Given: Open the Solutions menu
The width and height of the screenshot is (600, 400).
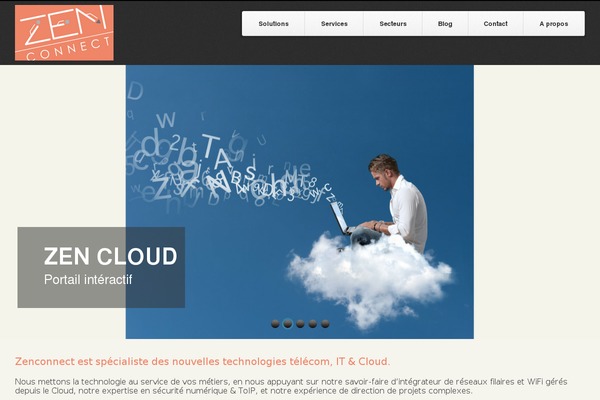Looking at the screenshot, I should point(273,24).
